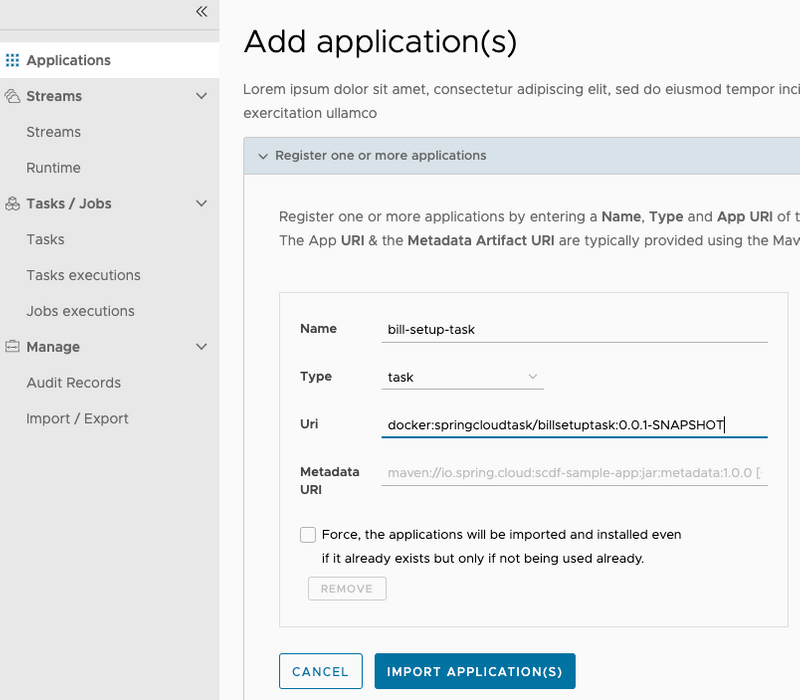Click the Manage sidebar icon
The image size is (800, 700).
click(10, 347)
